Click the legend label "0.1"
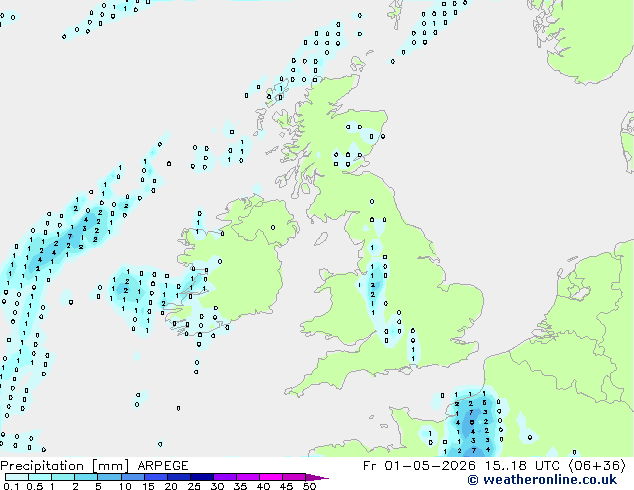The image size is (634, 490). [11, 486]
